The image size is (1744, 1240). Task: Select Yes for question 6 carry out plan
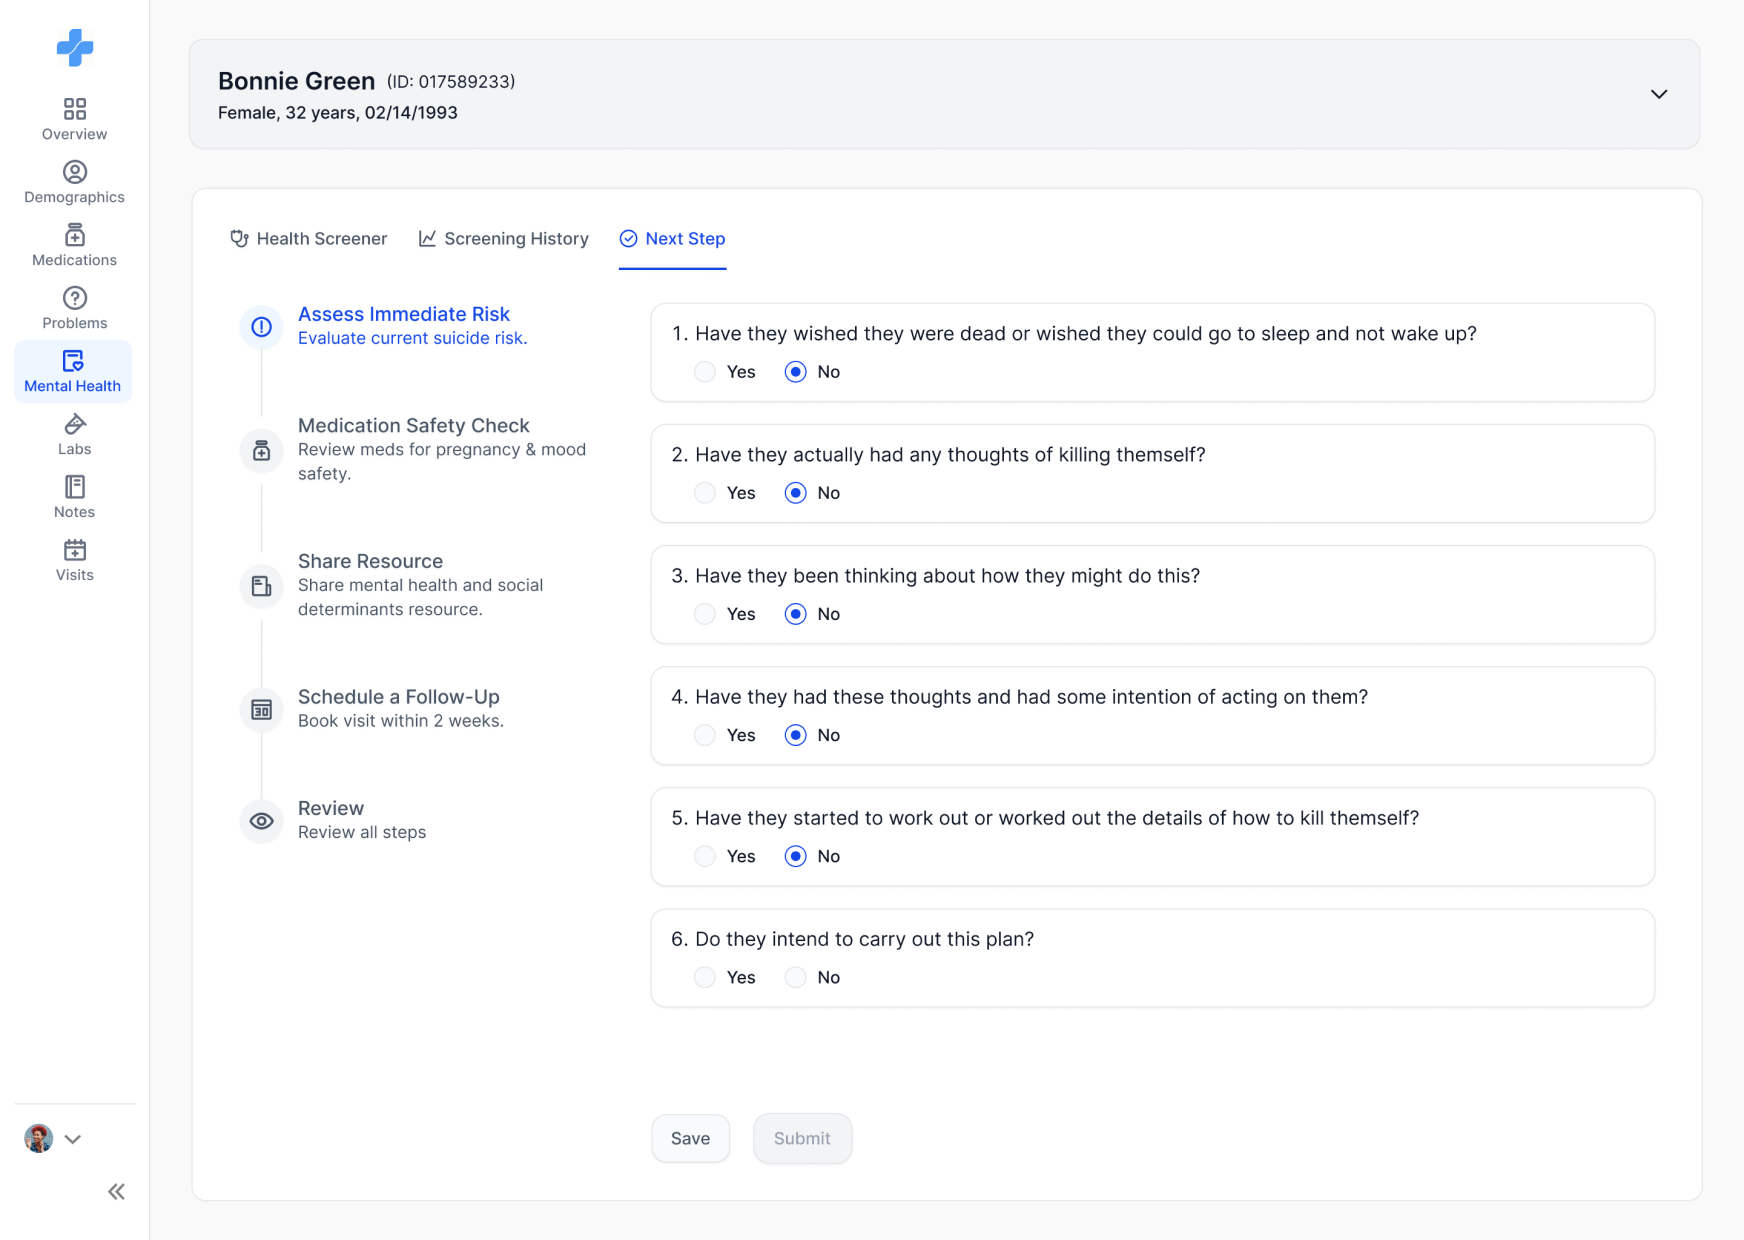(705, 977)
